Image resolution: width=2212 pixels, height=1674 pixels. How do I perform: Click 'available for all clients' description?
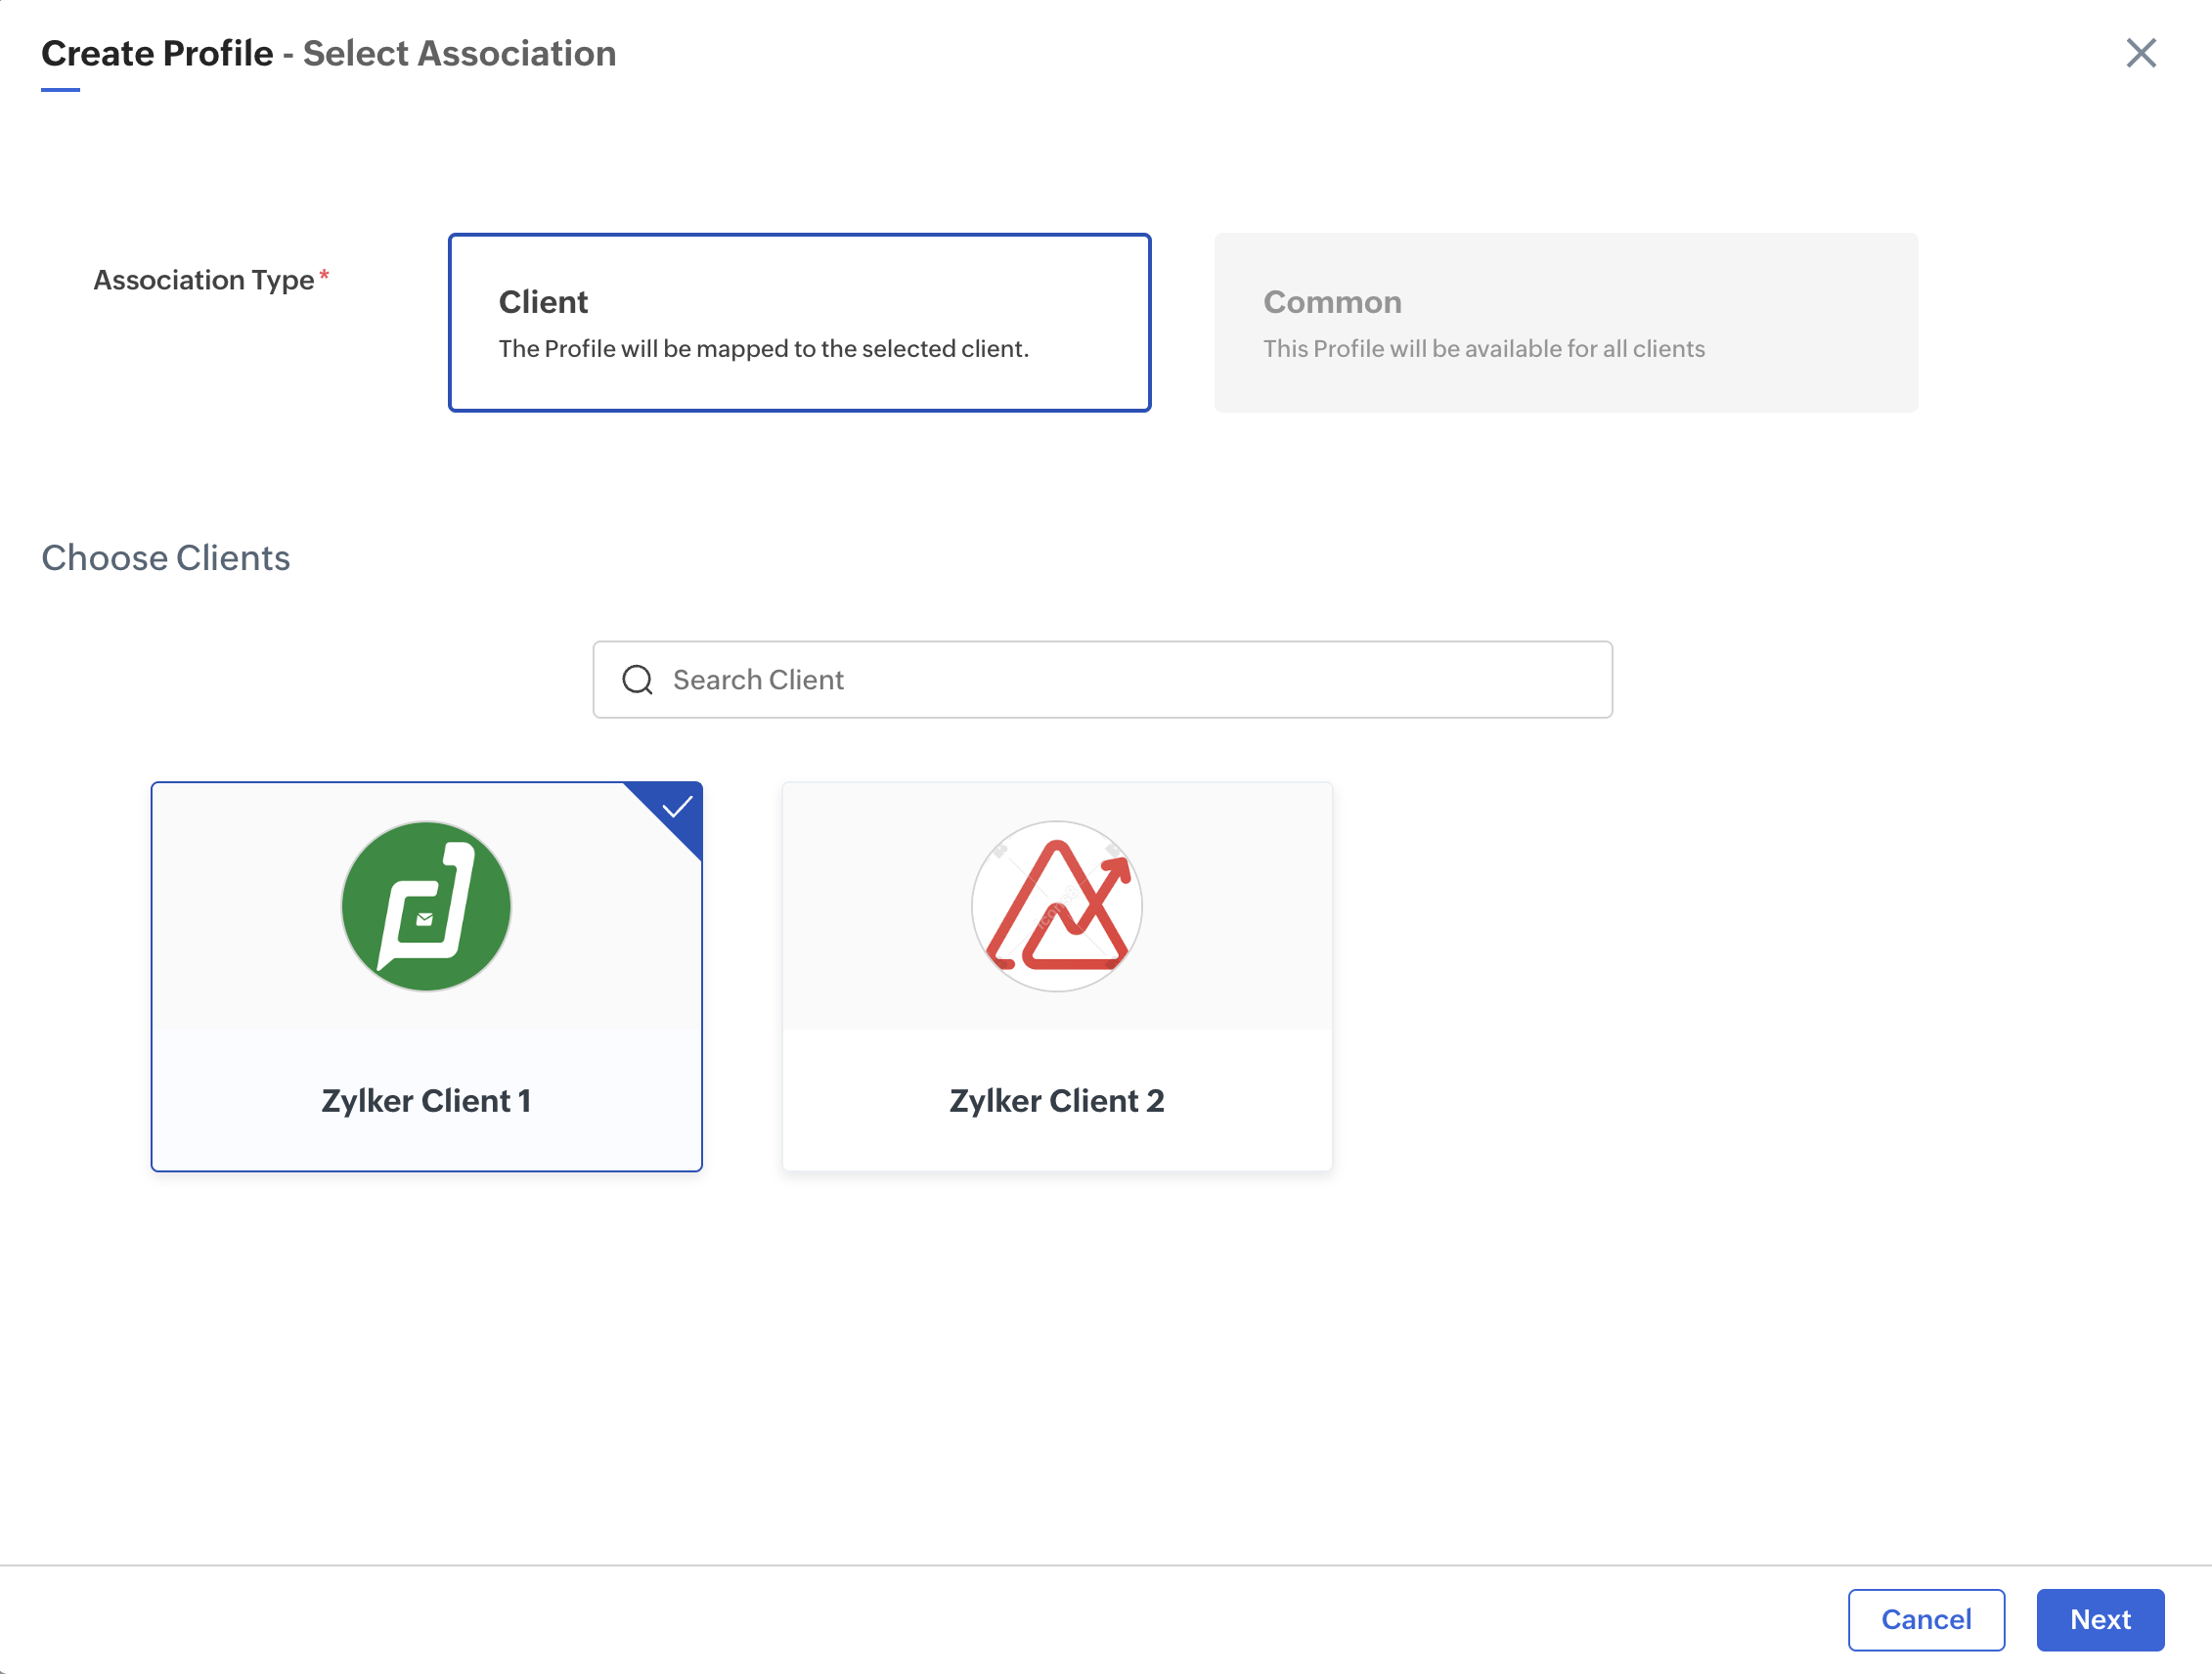coord(1483,349)
